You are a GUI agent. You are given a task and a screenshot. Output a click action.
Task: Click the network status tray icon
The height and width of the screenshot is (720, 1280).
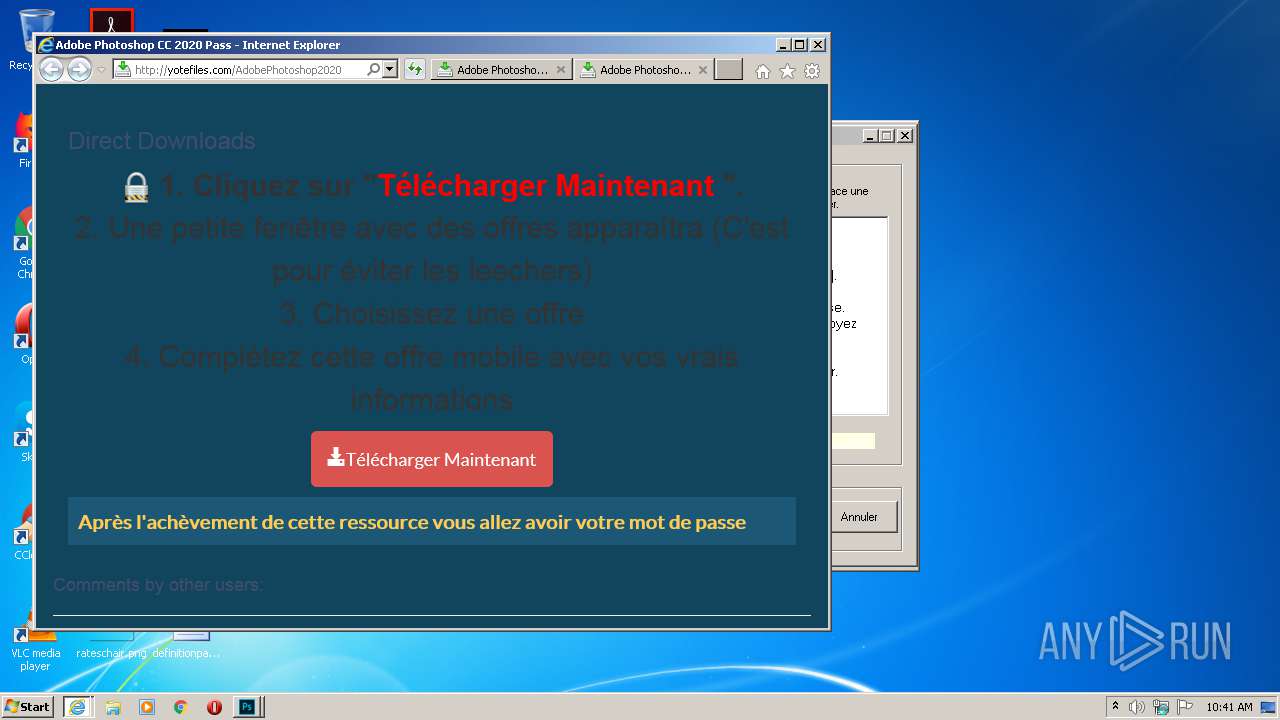1161,707
